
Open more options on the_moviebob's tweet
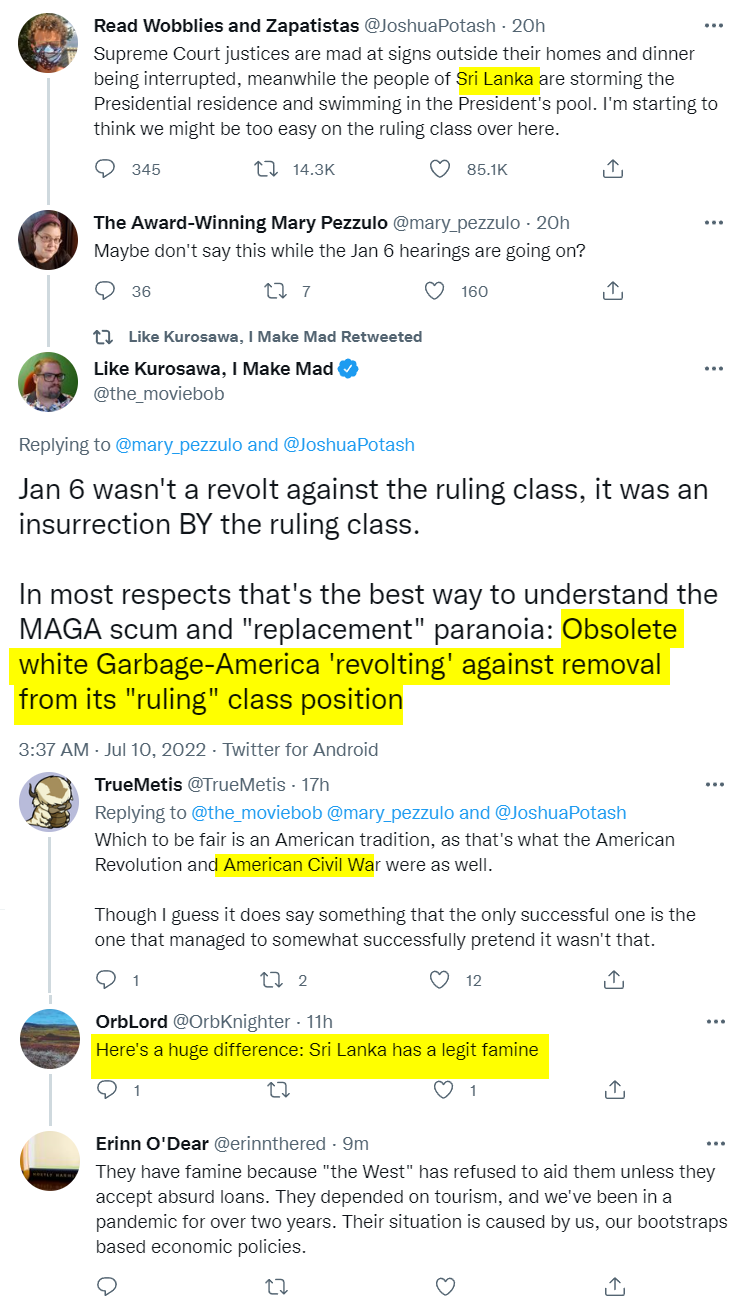pyautogui.click(x=713, y=369)
